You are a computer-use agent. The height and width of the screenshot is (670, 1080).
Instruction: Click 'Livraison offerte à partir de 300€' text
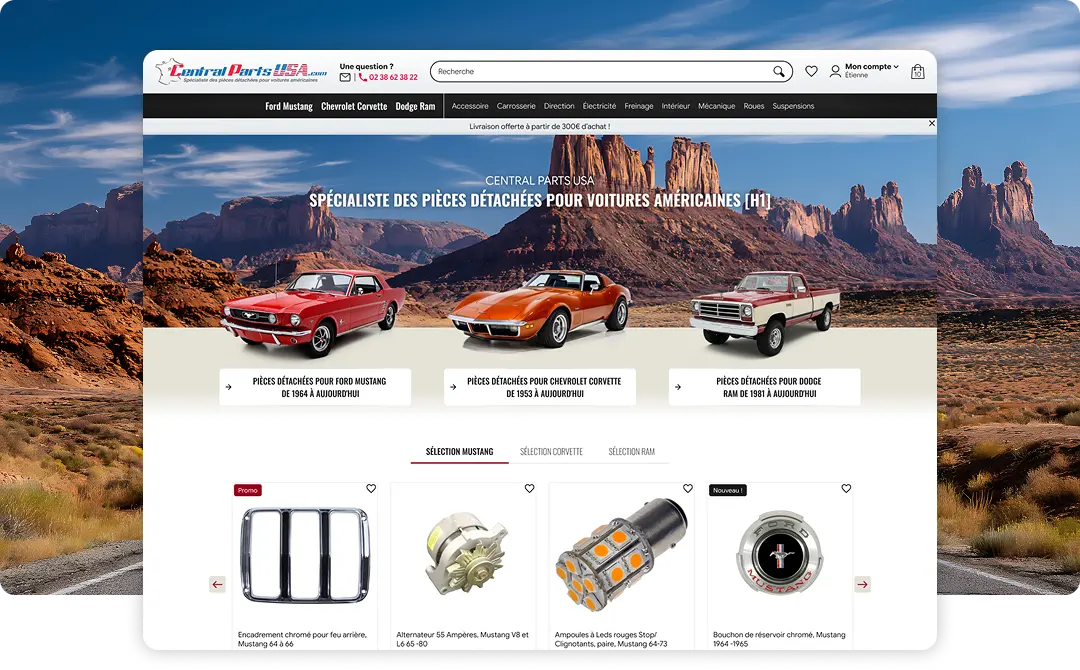click(x=539, y=127)
